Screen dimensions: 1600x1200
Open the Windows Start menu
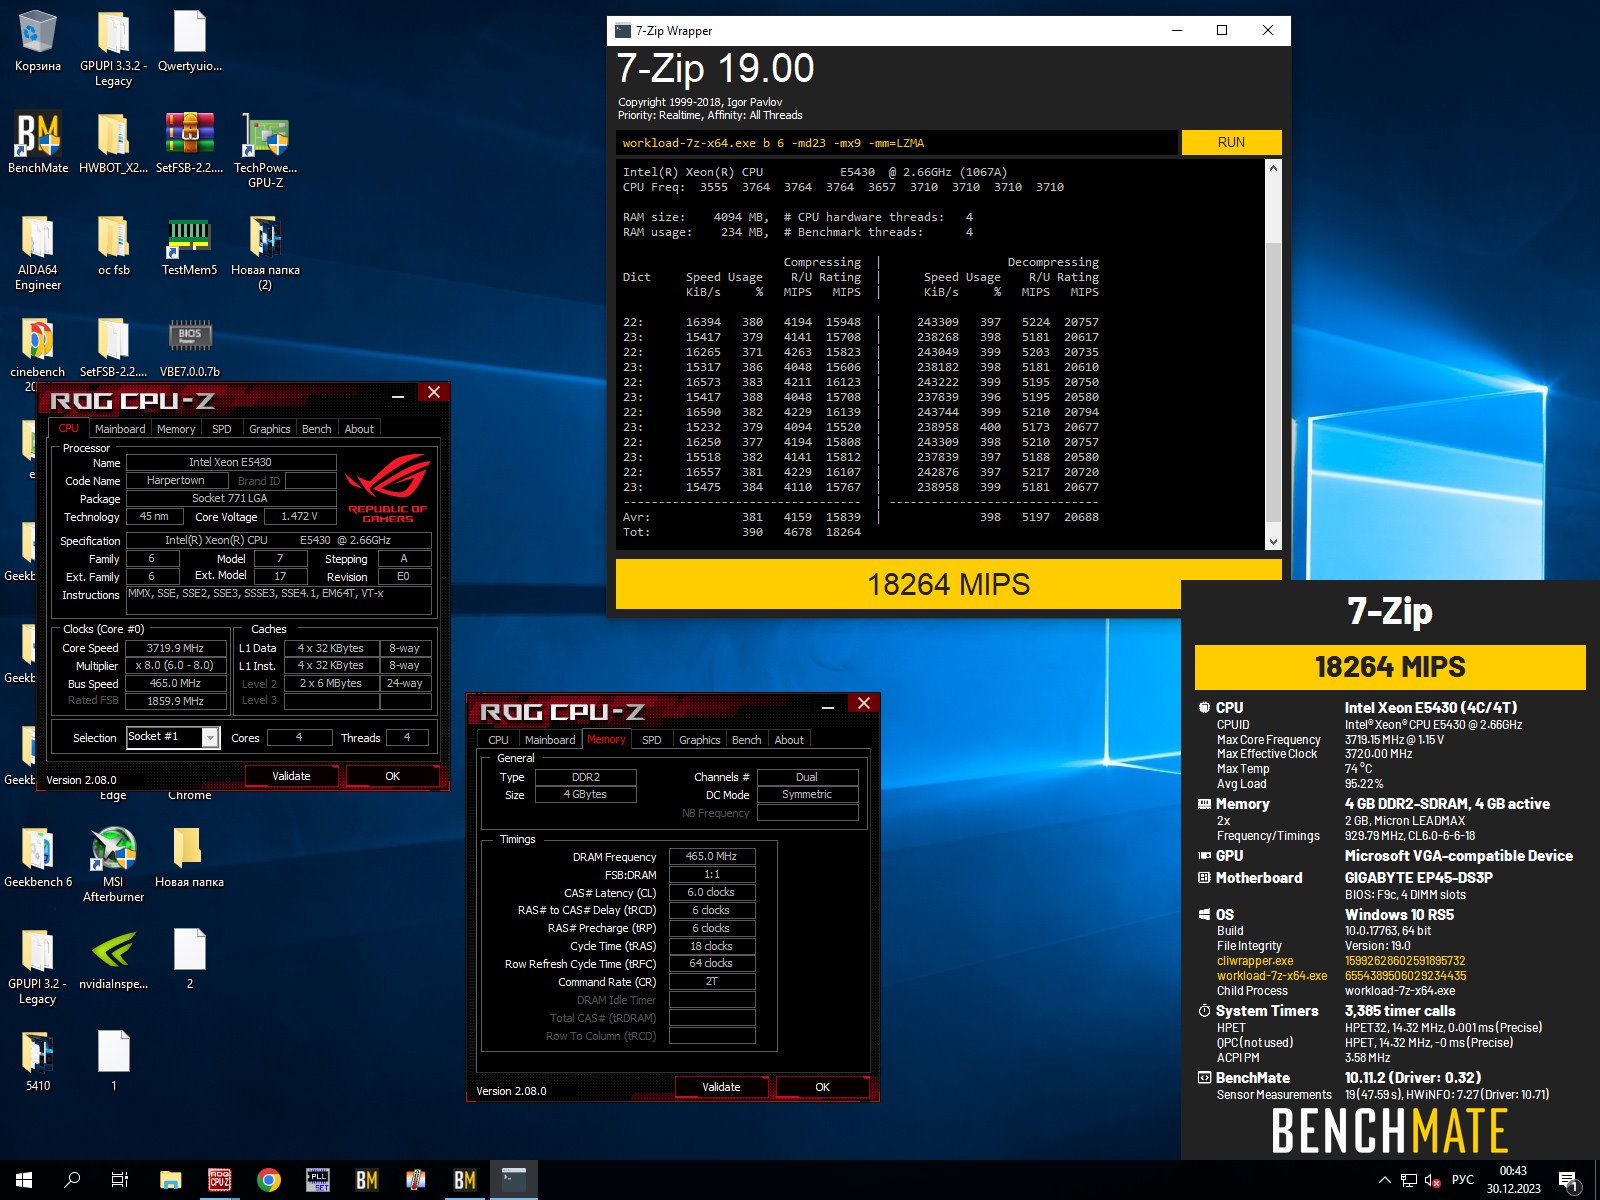tap(24, 1180)
